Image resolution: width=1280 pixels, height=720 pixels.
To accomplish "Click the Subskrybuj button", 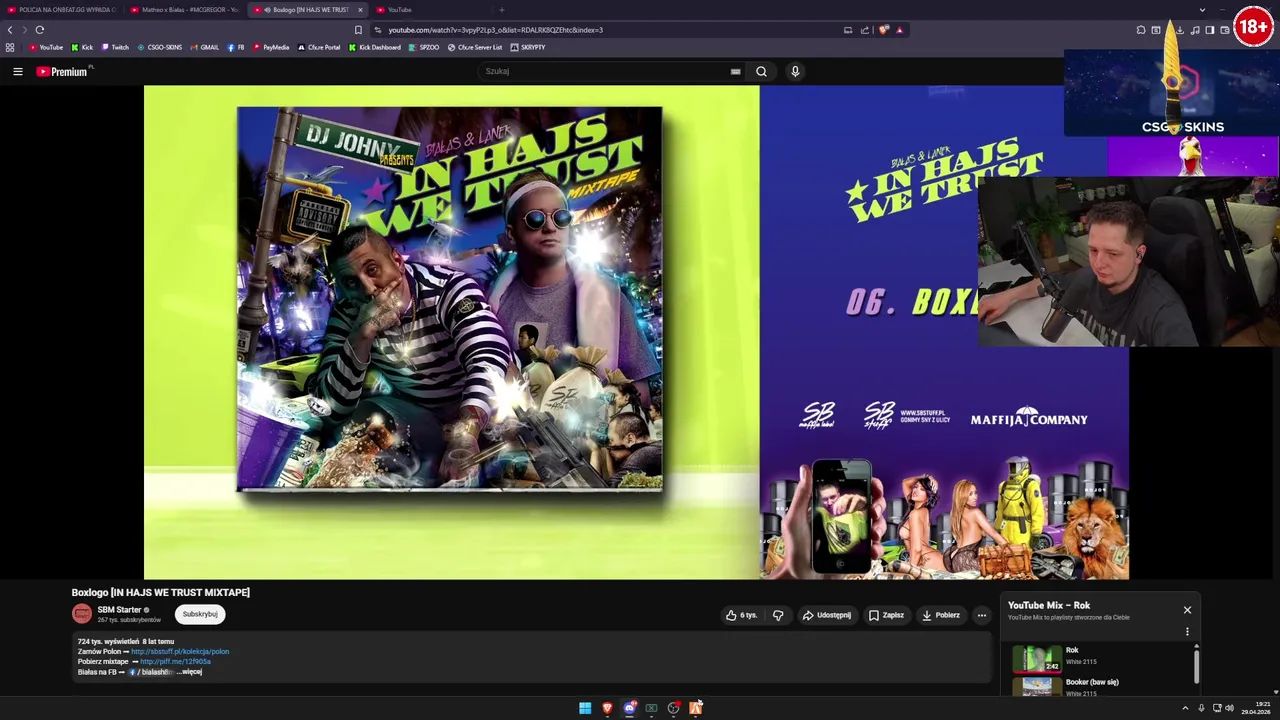I will pyautogui.click(x=200, y=614).
